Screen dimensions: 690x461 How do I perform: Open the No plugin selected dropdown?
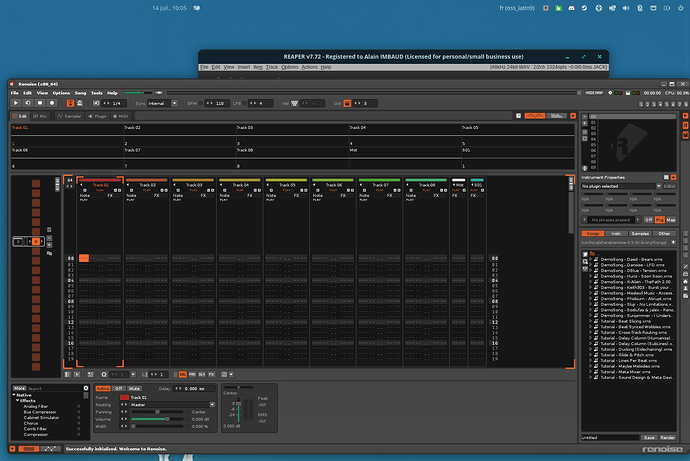coord(621,186)
